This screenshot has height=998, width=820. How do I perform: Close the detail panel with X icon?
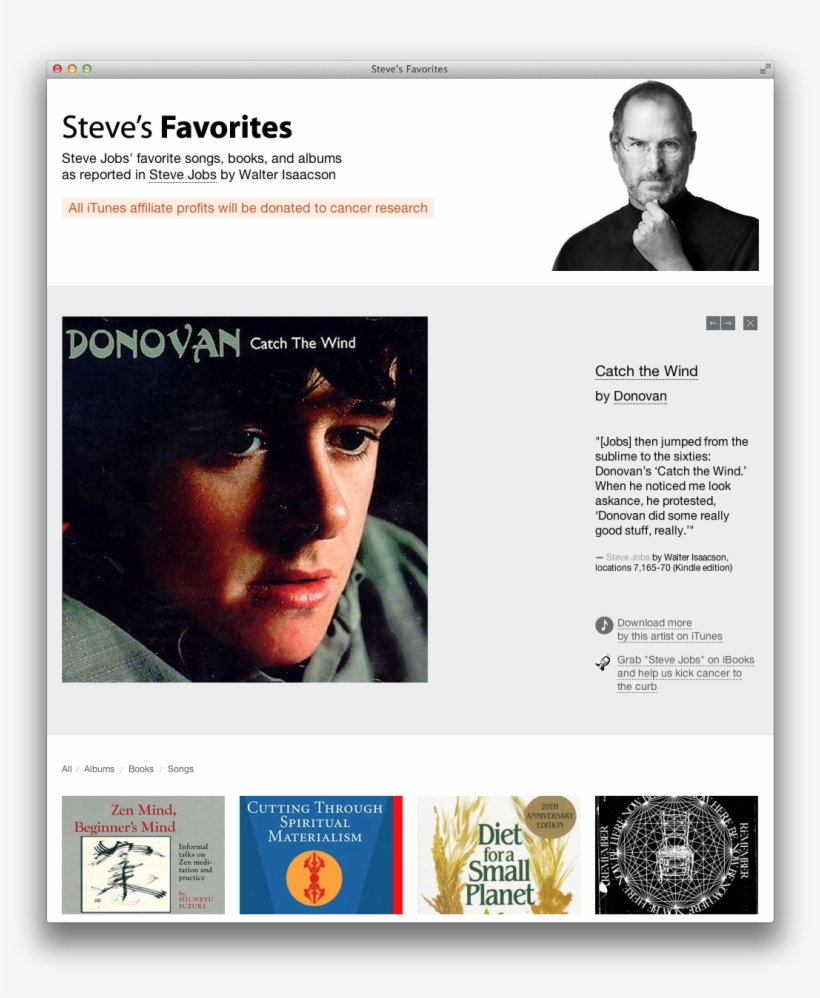coord(751,323)
